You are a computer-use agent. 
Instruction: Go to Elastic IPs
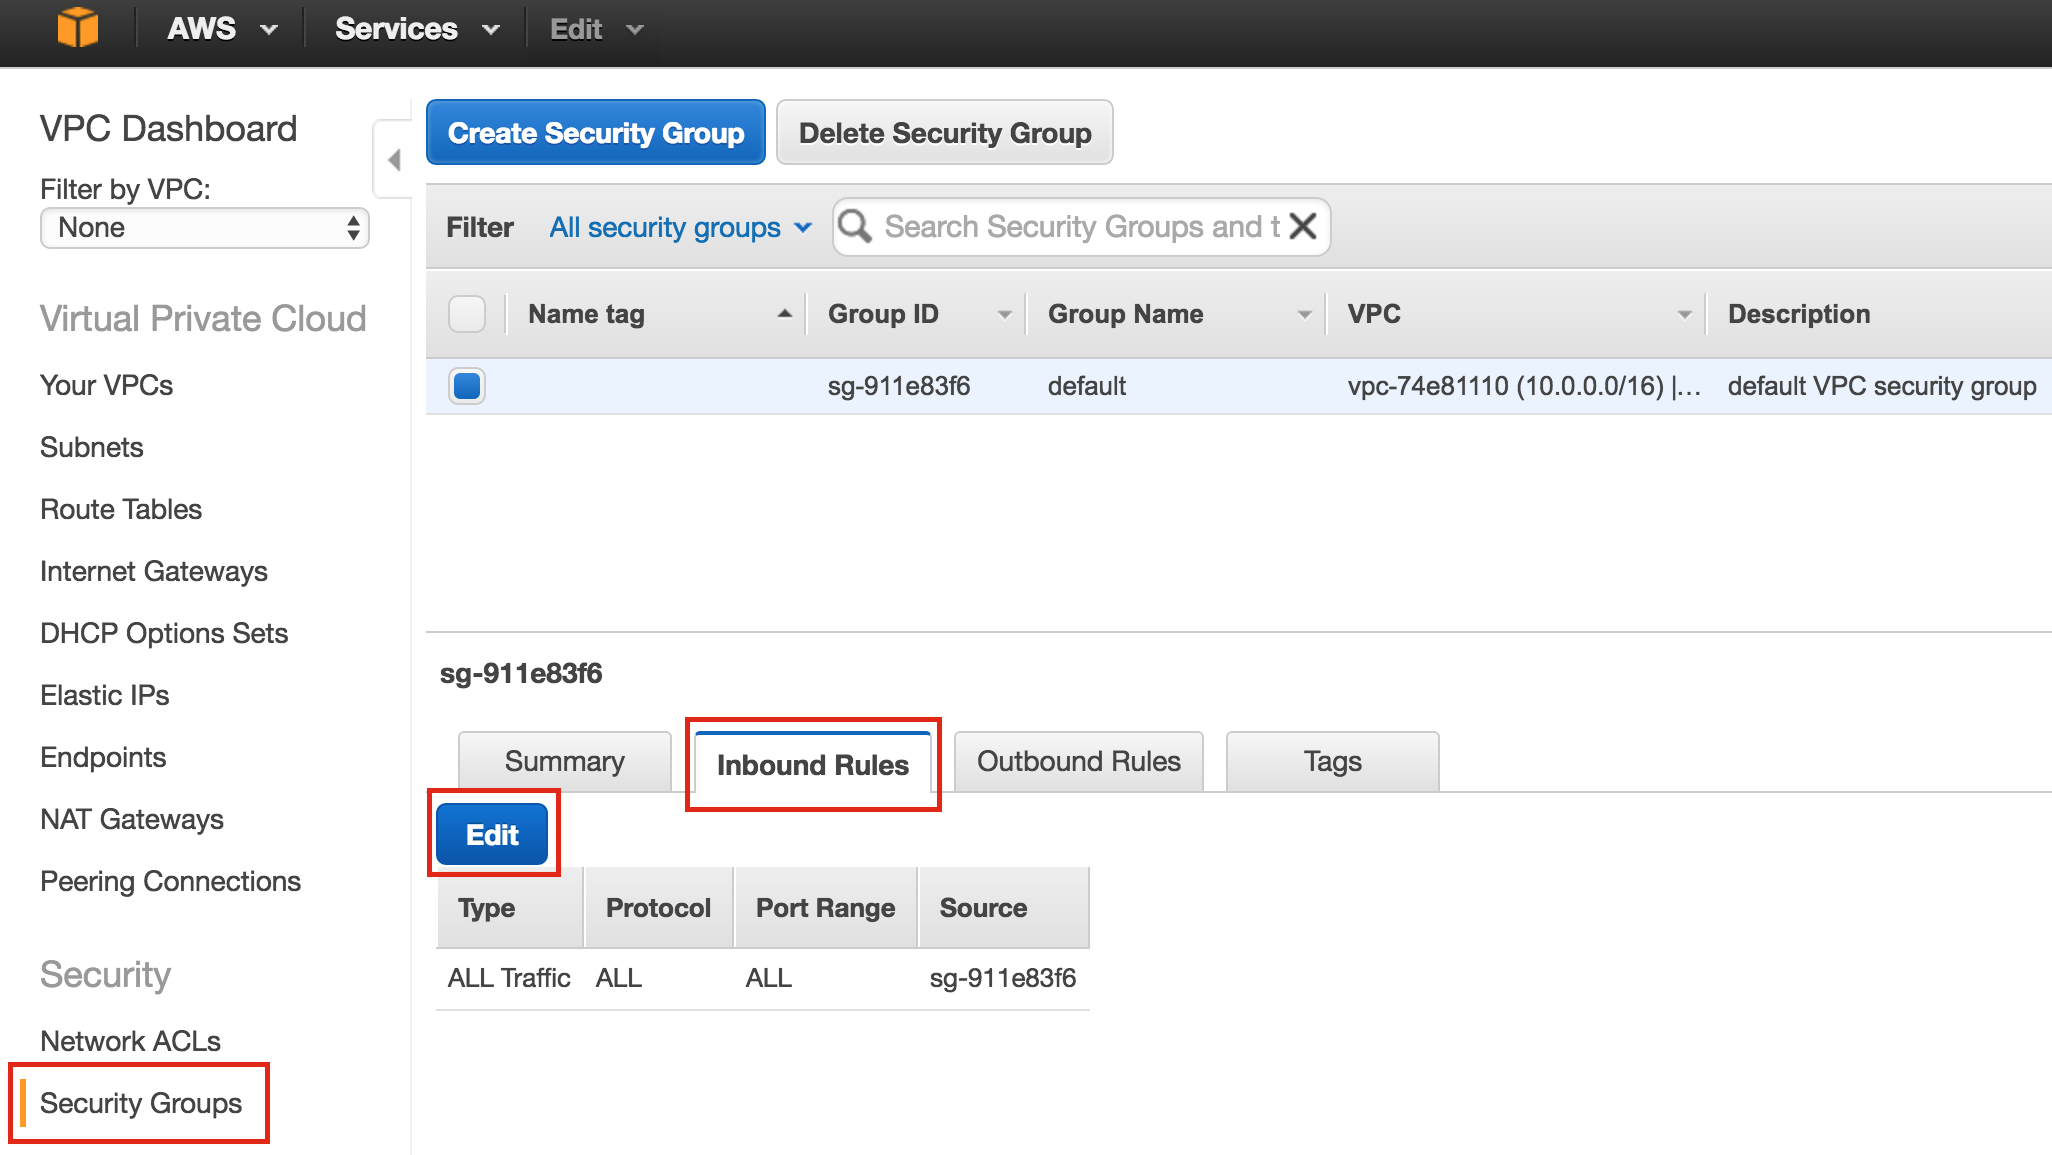point(105,695)
